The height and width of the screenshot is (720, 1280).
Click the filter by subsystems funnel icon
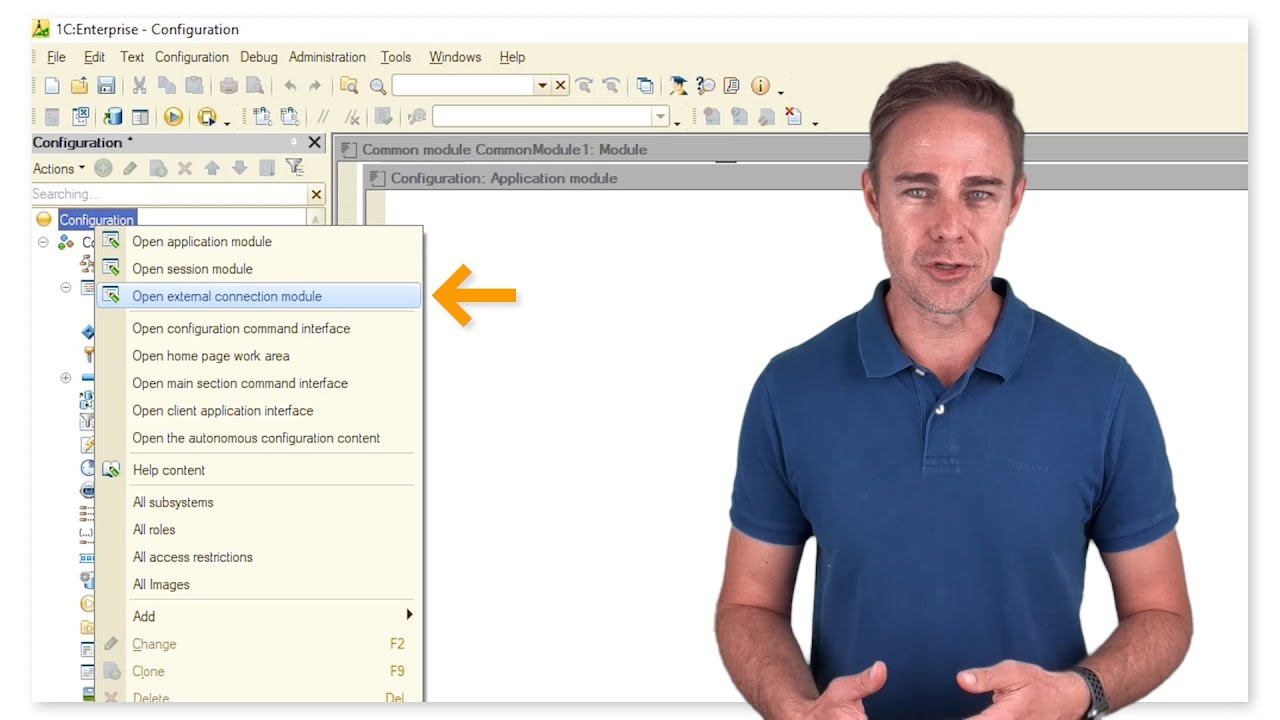click(294, 168)
